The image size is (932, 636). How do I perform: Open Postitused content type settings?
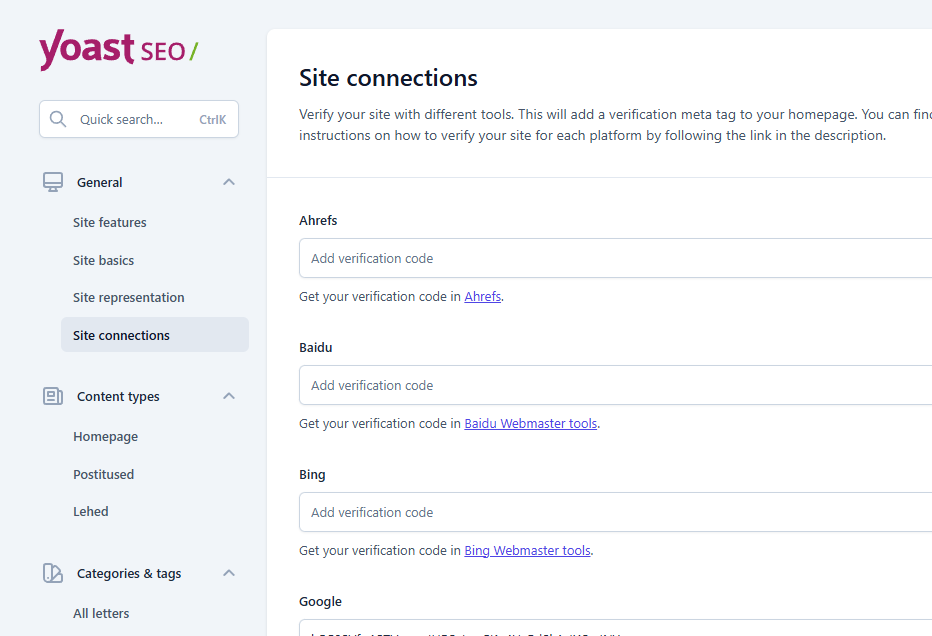pos(103,474)
